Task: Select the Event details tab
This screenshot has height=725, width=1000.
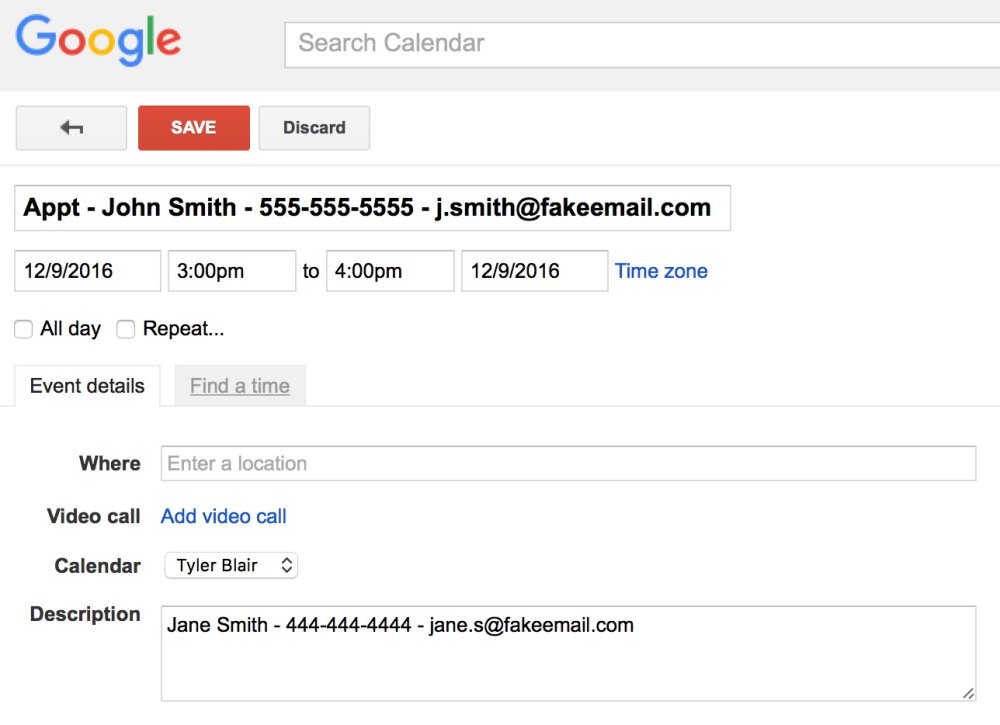Action: (87, 386)
